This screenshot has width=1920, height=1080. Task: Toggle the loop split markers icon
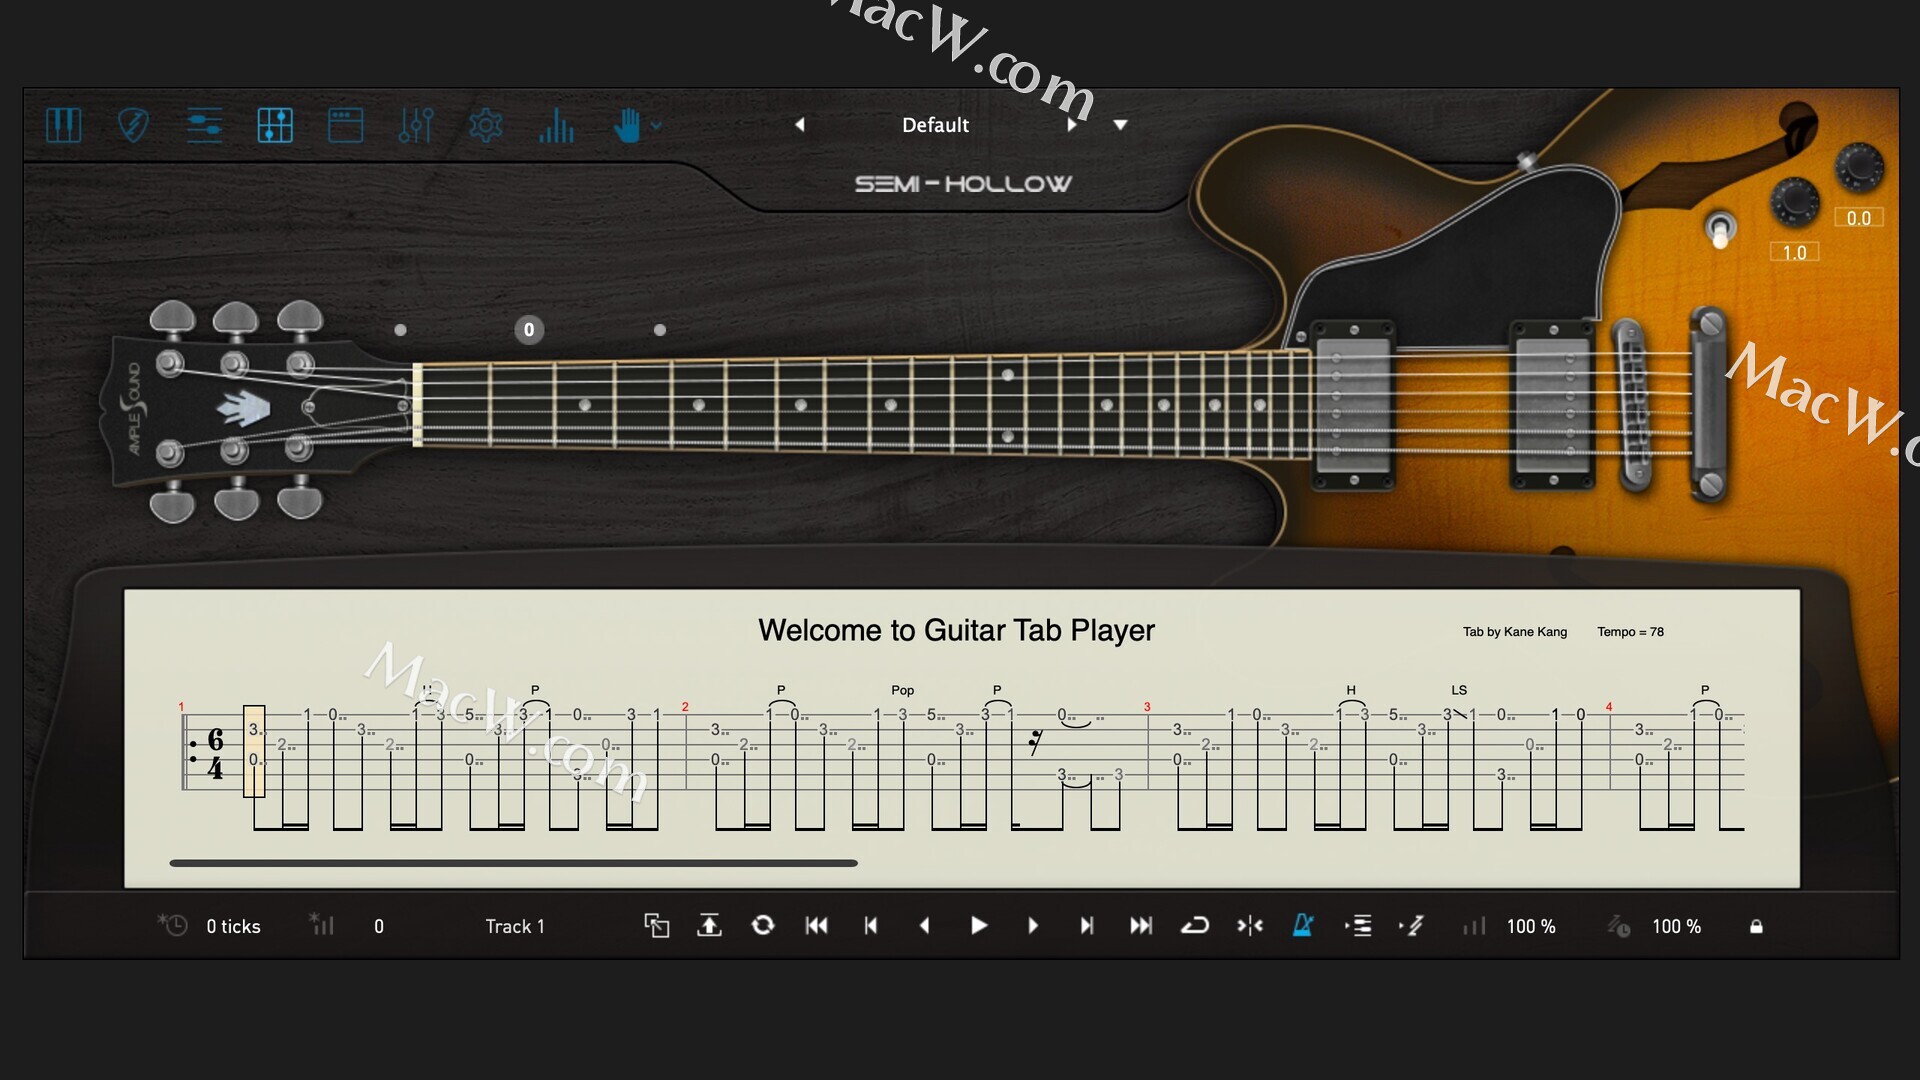pyautogui.click(x=1249, y=926)
